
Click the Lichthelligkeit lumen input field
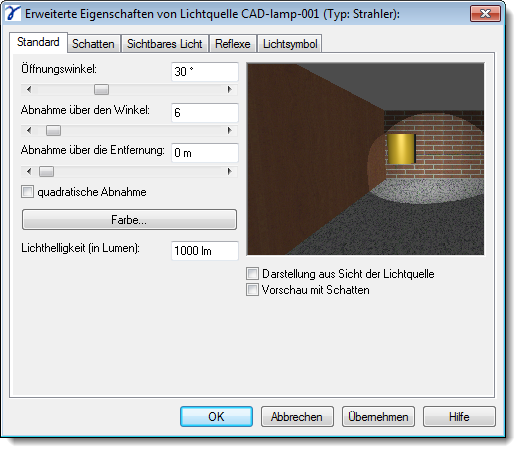pyautogui.click(x=205, y=251)
